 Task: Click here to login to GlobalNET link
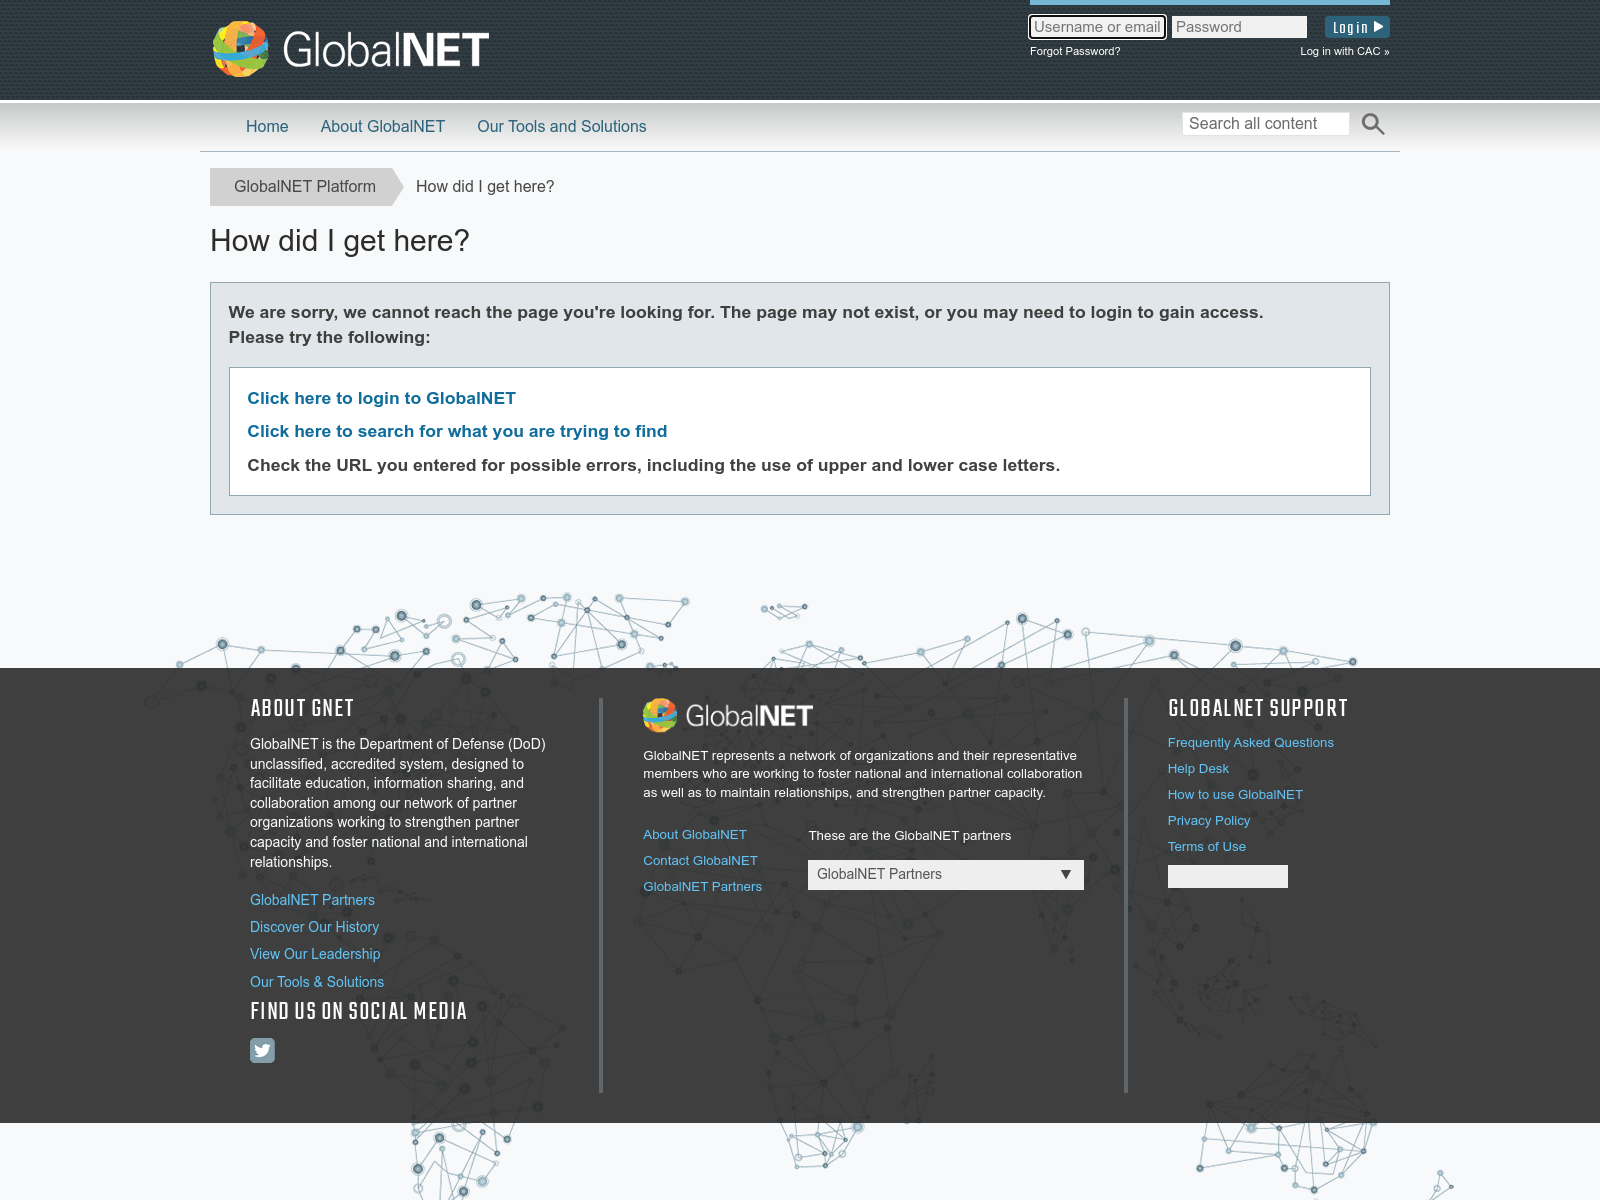pyautogui.click(x=382, y=398)
